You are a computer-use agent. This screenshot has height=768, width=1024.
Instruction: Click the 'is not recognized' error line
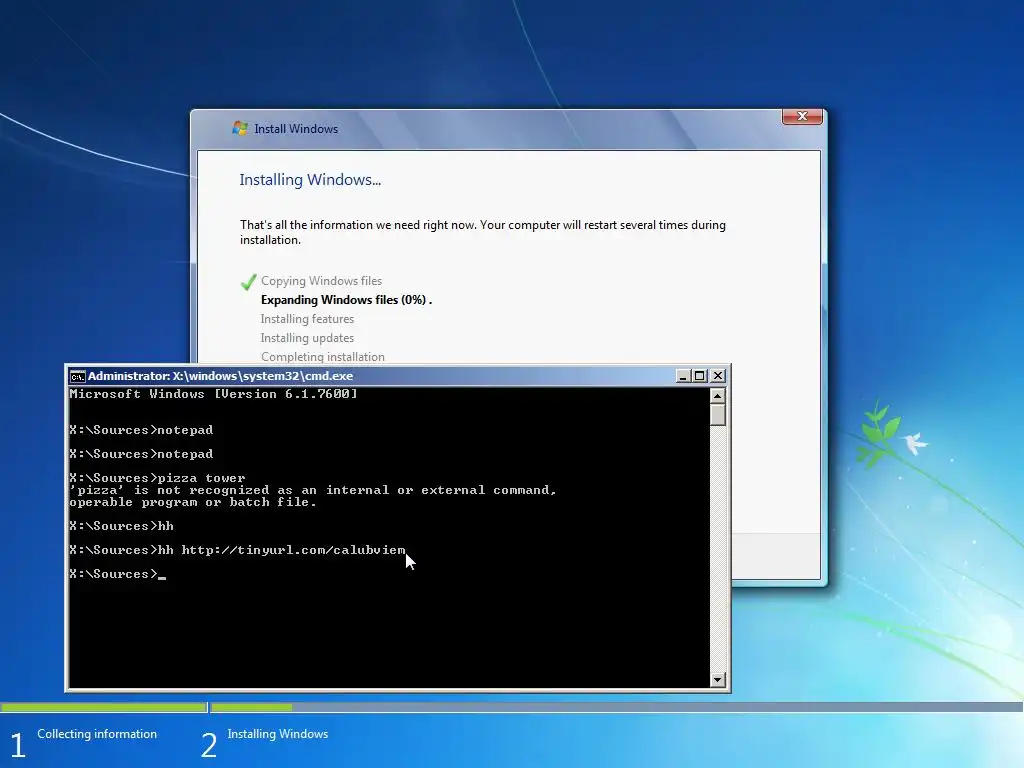point(313,490)
